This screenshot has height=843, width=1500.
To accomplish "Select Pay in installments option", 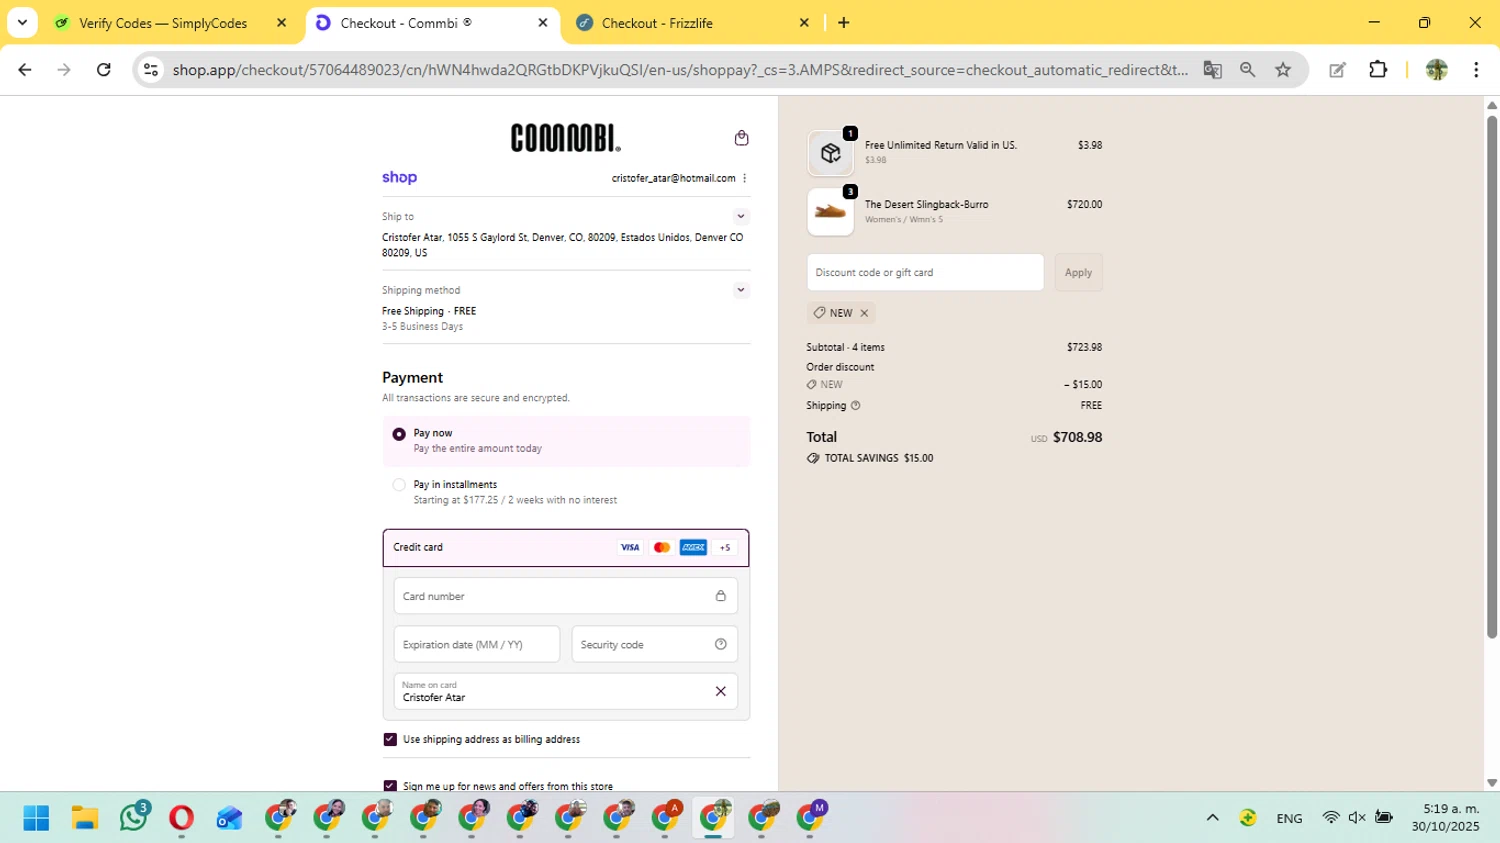I will click(x=399, y=485).
